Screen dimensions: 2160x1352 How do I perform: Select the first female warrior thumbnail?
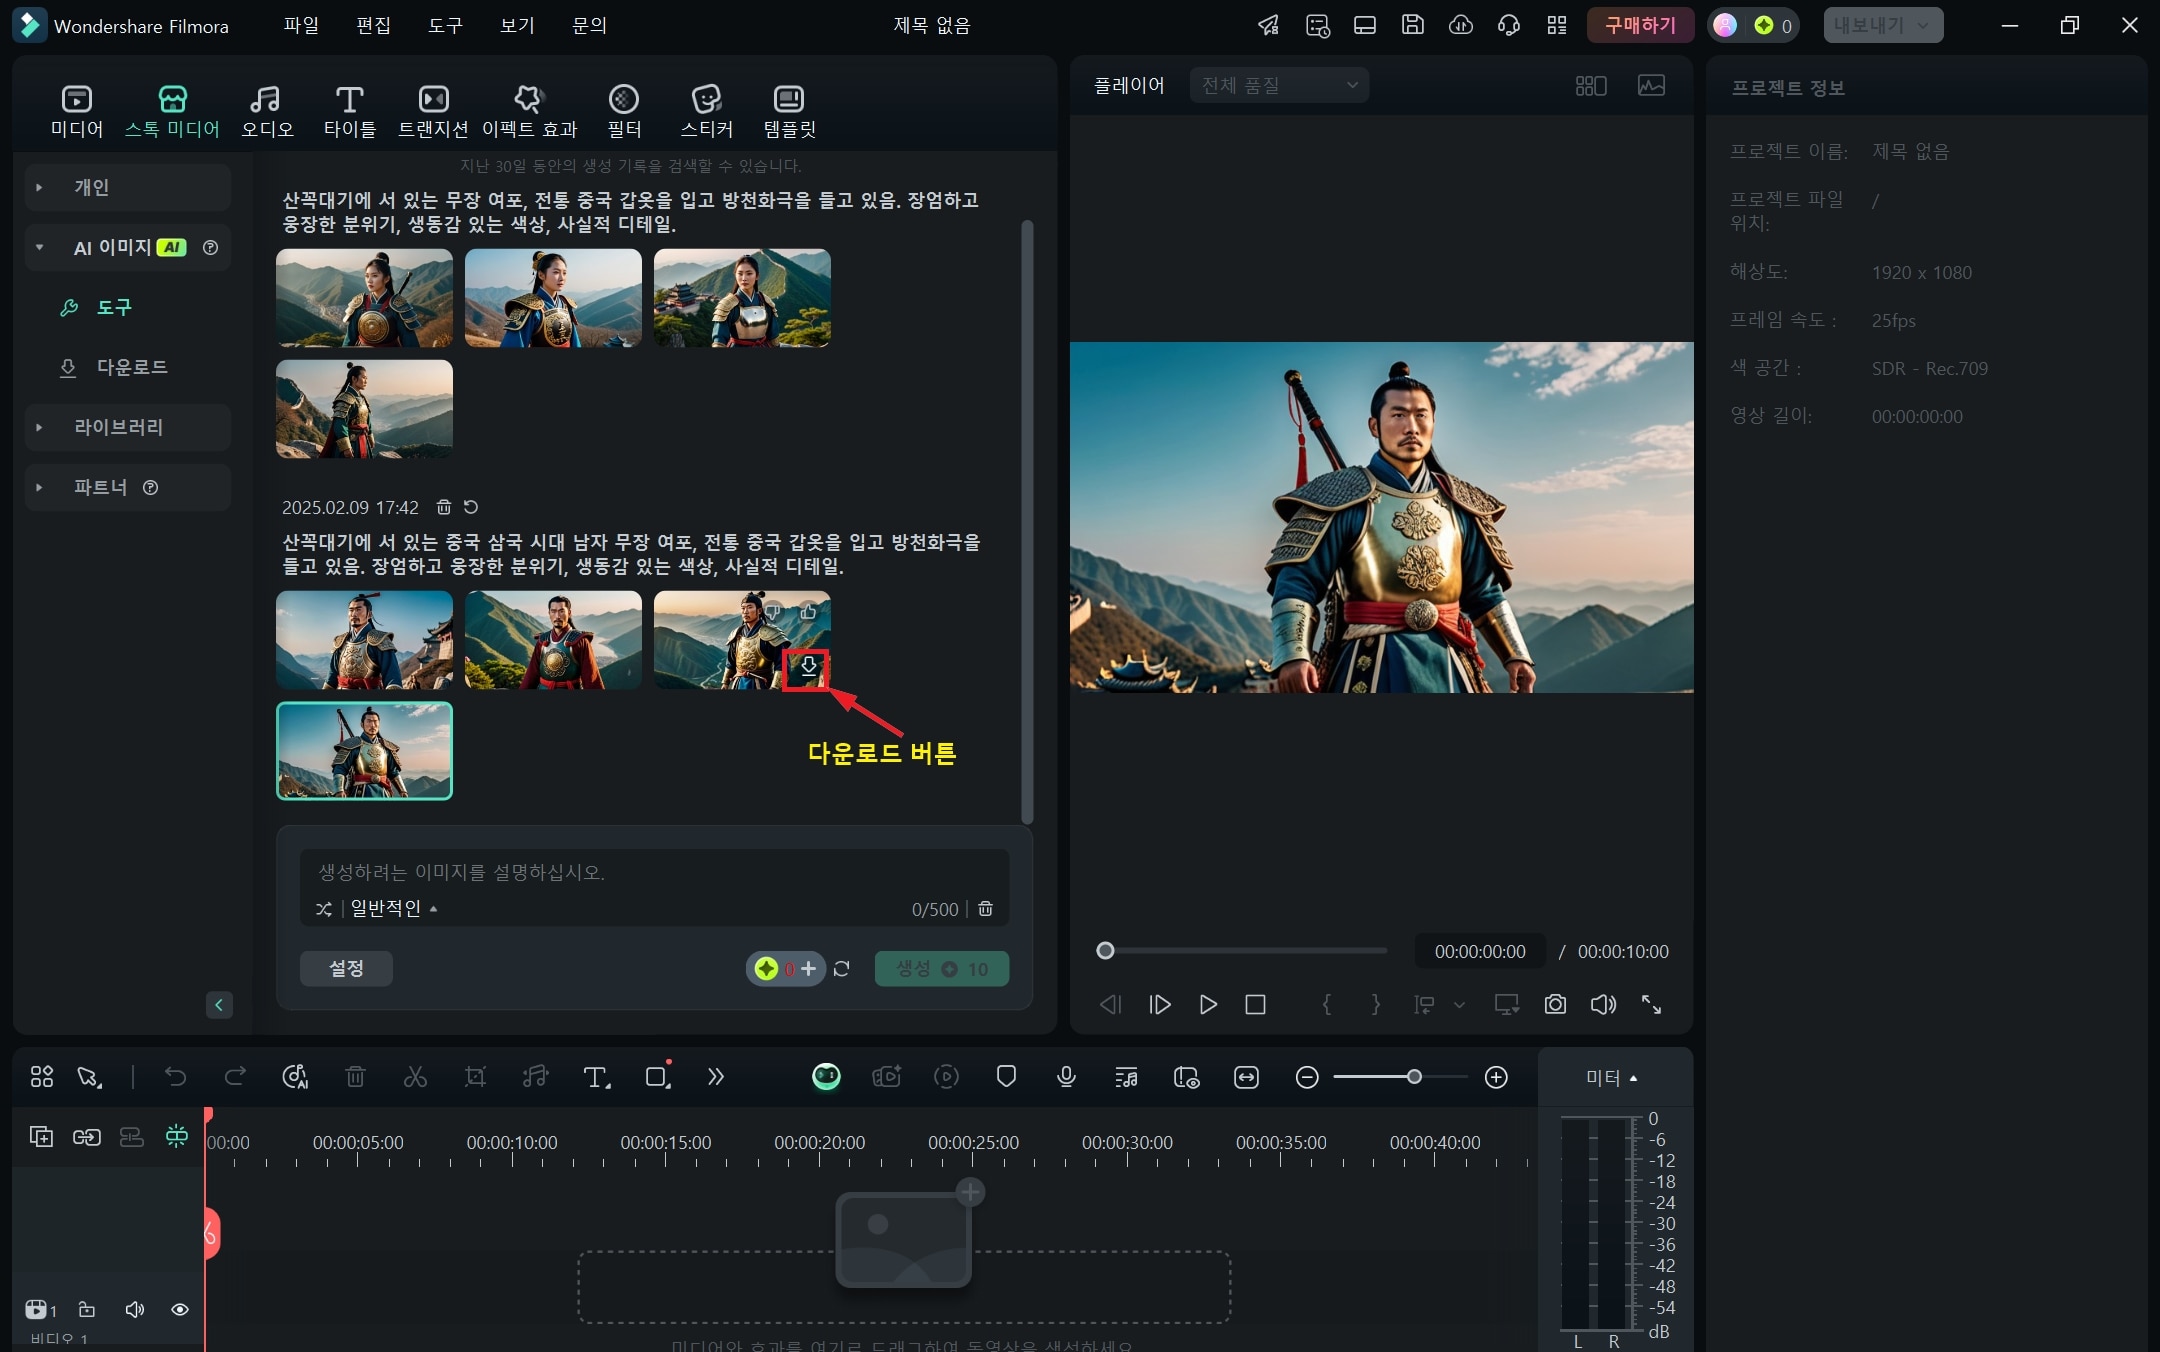[364, 298]
